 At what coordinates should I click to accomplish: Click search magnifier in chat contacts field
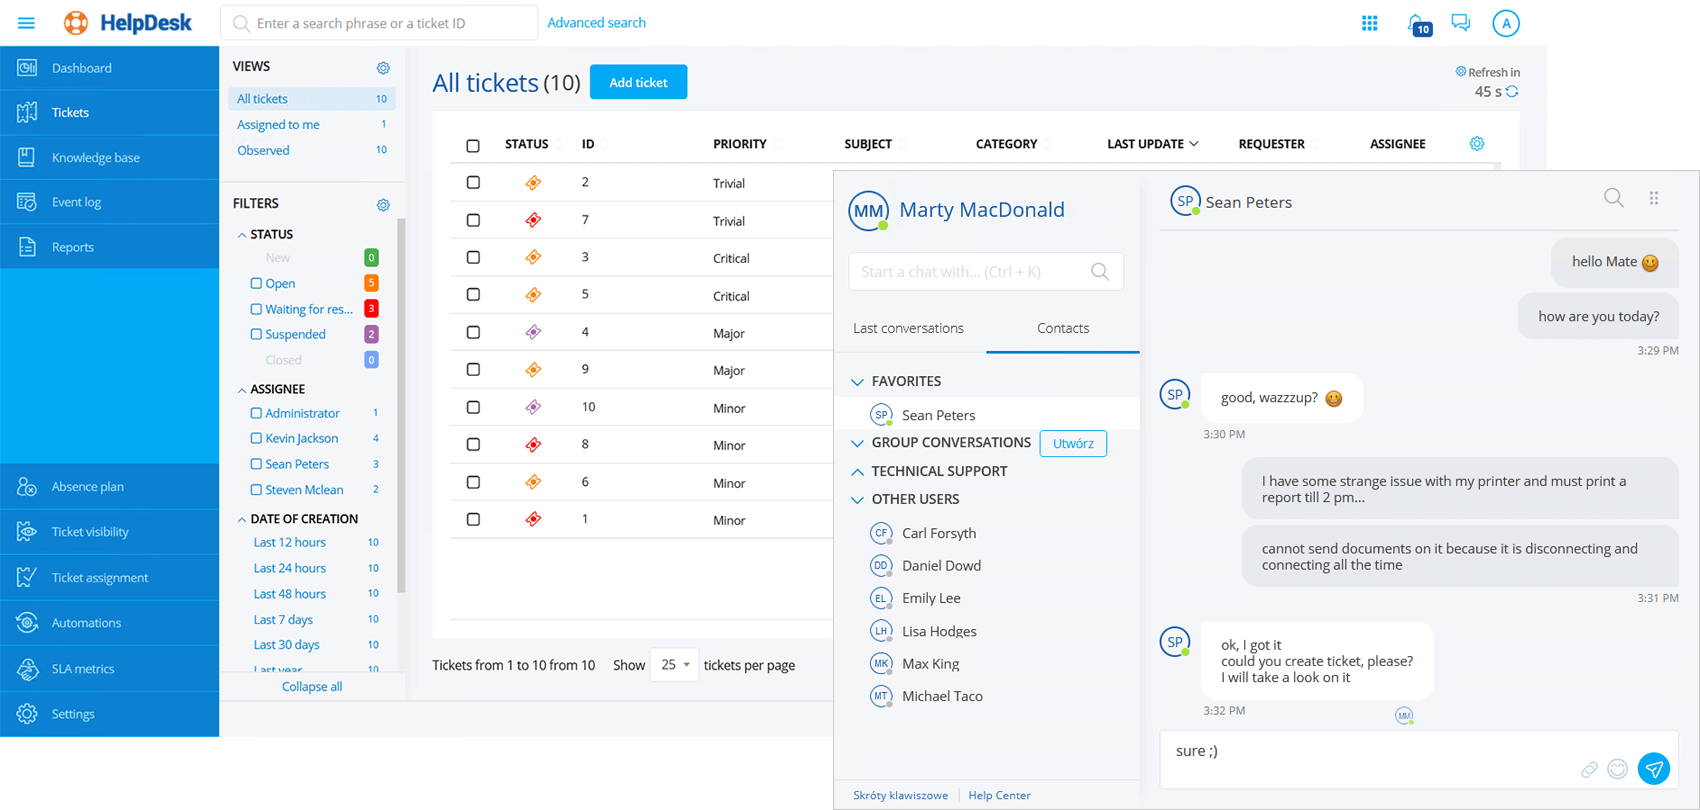point(1100,272)
